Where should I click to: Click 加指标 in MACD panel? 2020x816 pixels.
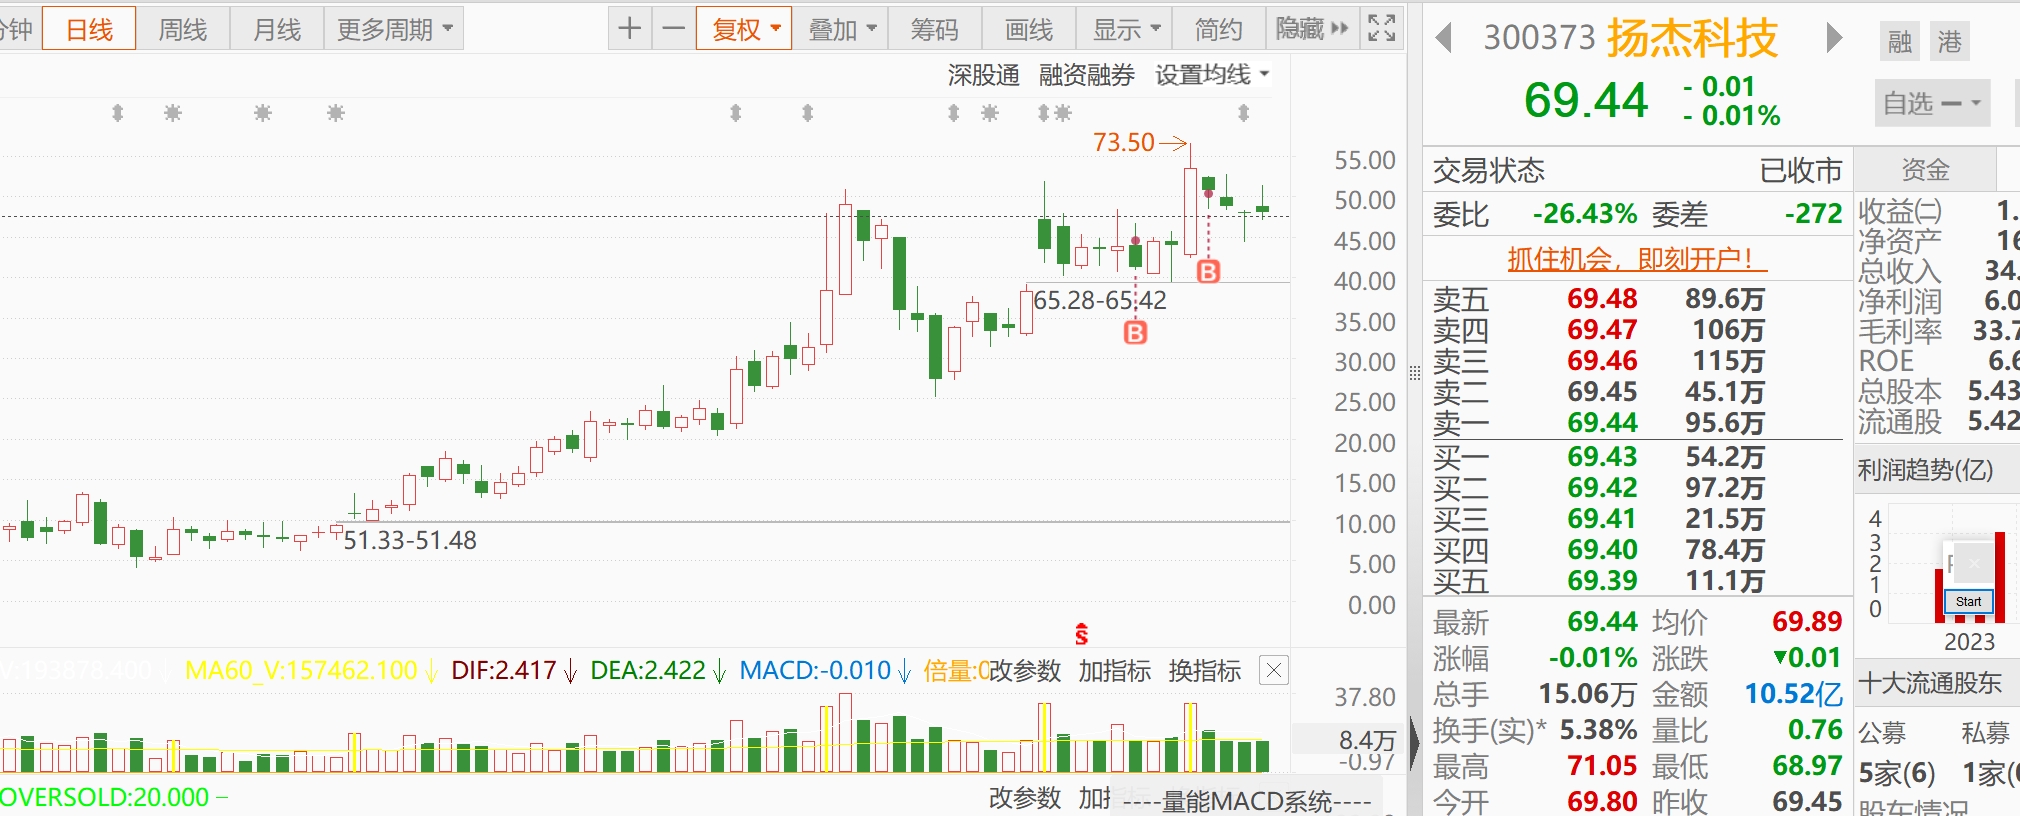1114,671
